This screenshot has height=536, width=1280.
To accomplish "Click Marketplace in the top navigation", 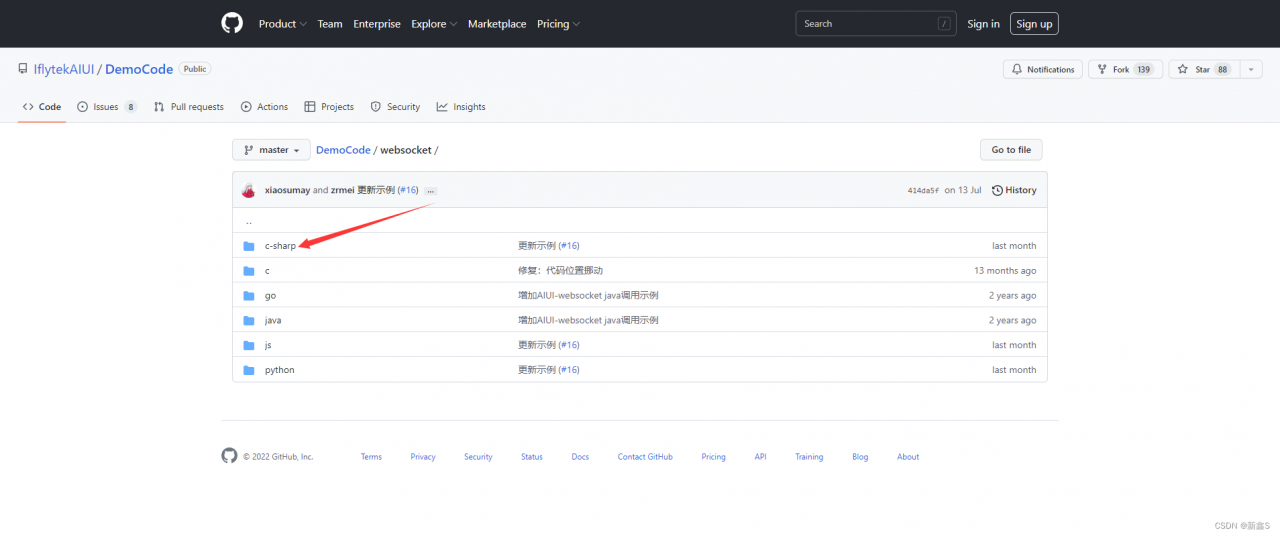I will pyautogui.click(x=497, y=24).
